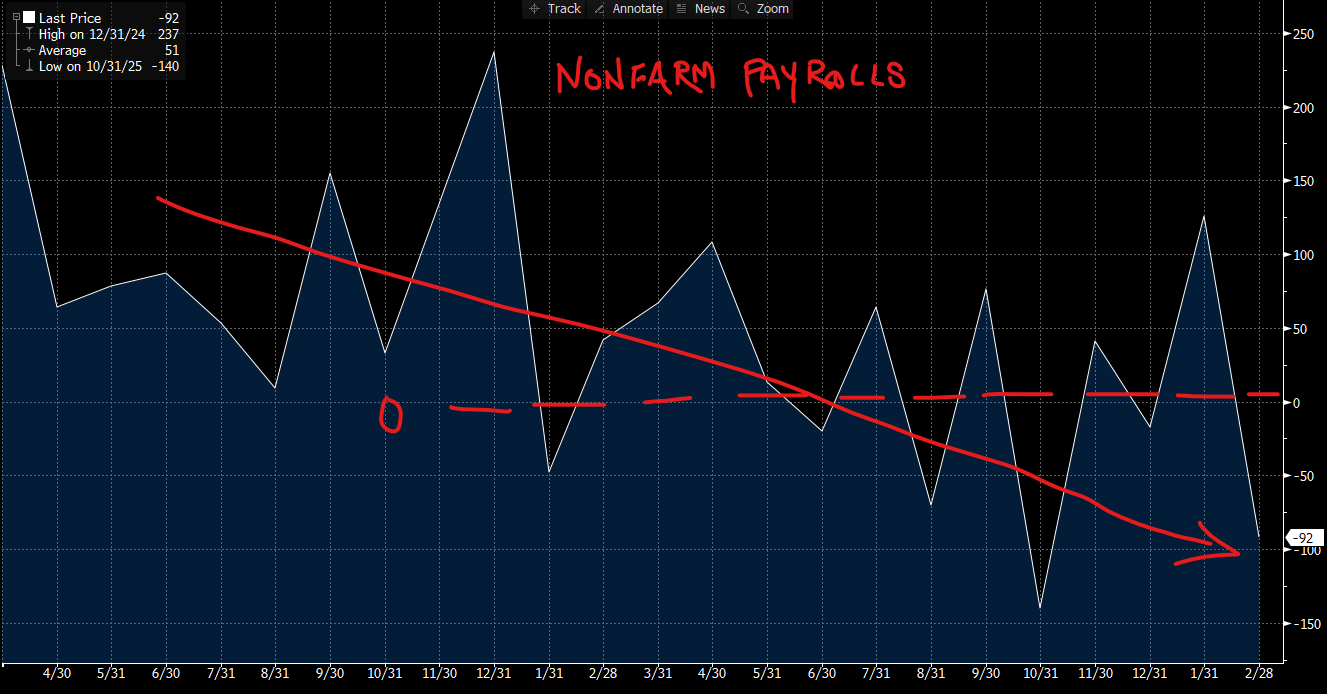Click the High on 12/31/24 marker icon

29,34
